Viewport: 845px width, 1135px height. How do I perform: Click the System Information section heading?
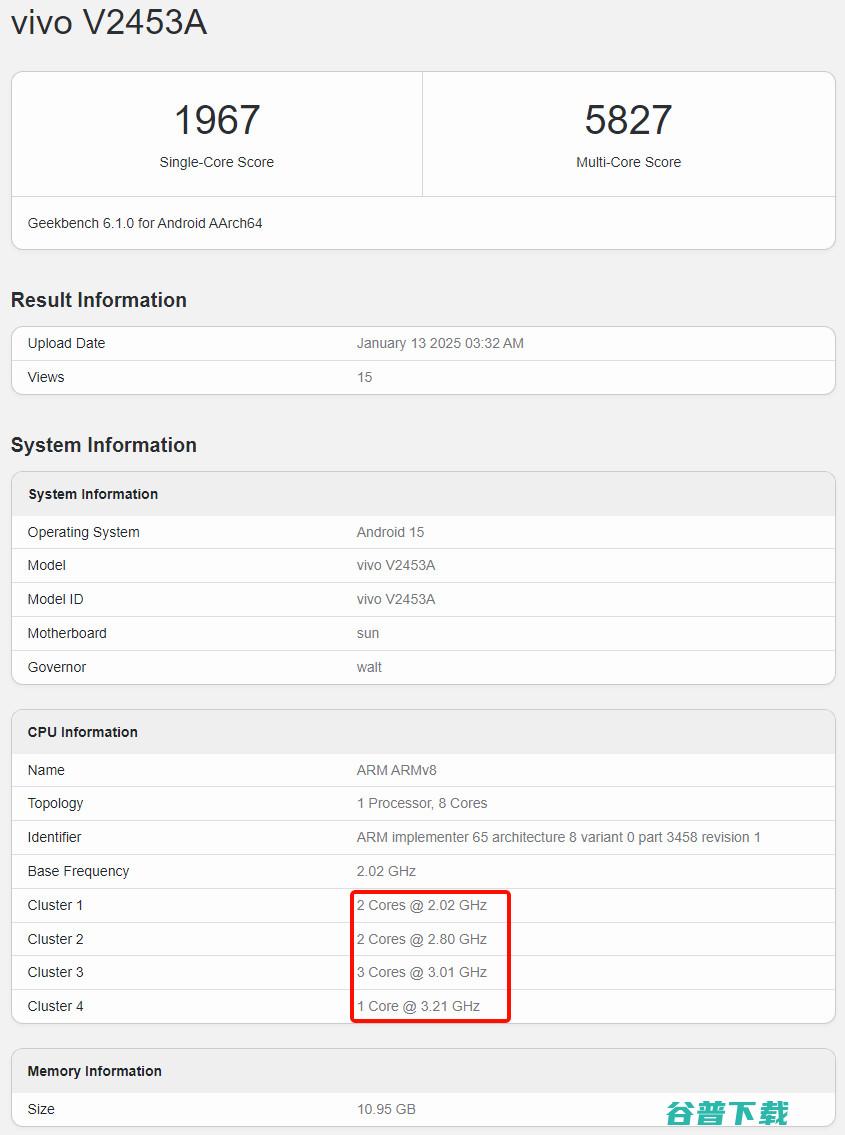pos(104,444)
